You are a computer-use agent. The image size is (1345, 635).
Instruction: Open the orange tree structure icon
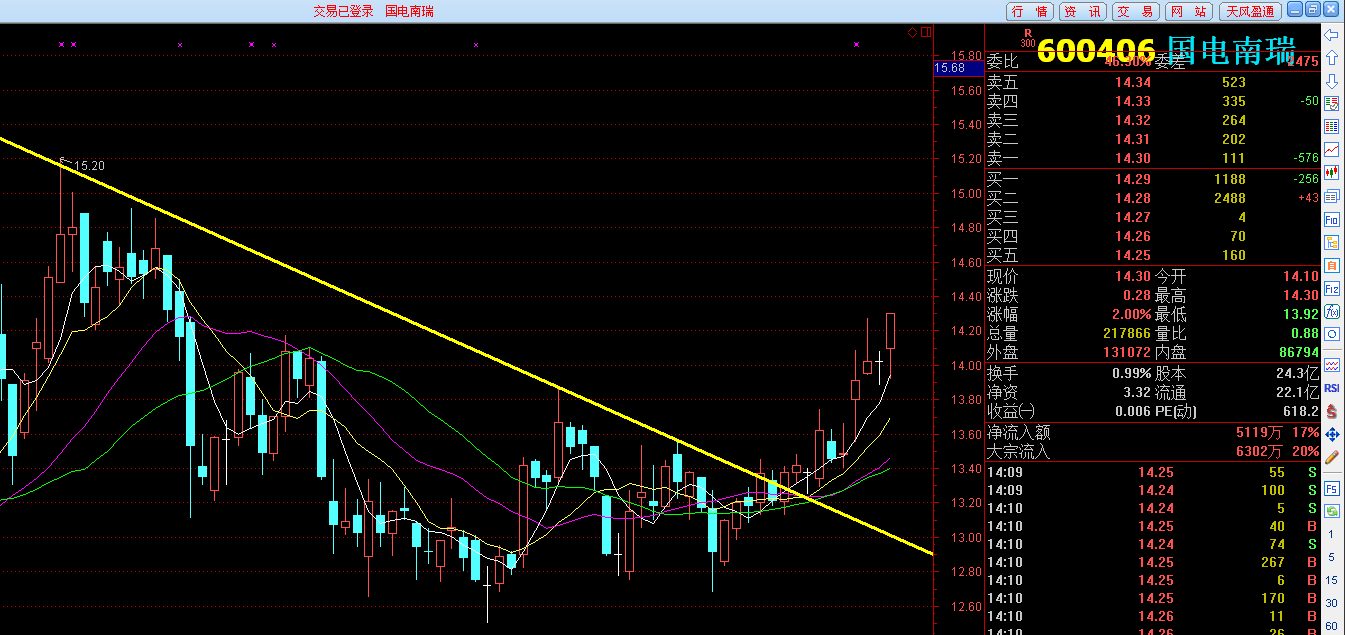tap(1331, 243)
